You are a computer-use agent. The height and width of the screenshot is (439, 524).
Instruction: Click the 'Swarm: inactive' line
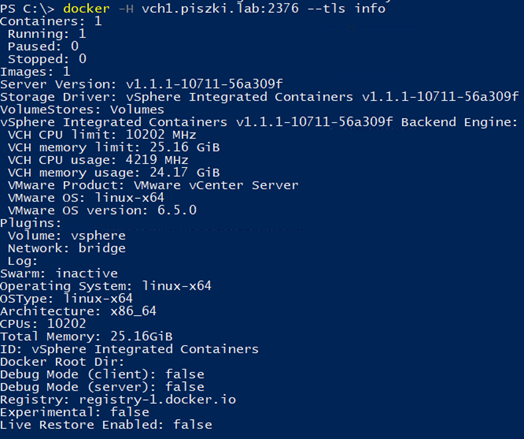[x=59, y=274]
